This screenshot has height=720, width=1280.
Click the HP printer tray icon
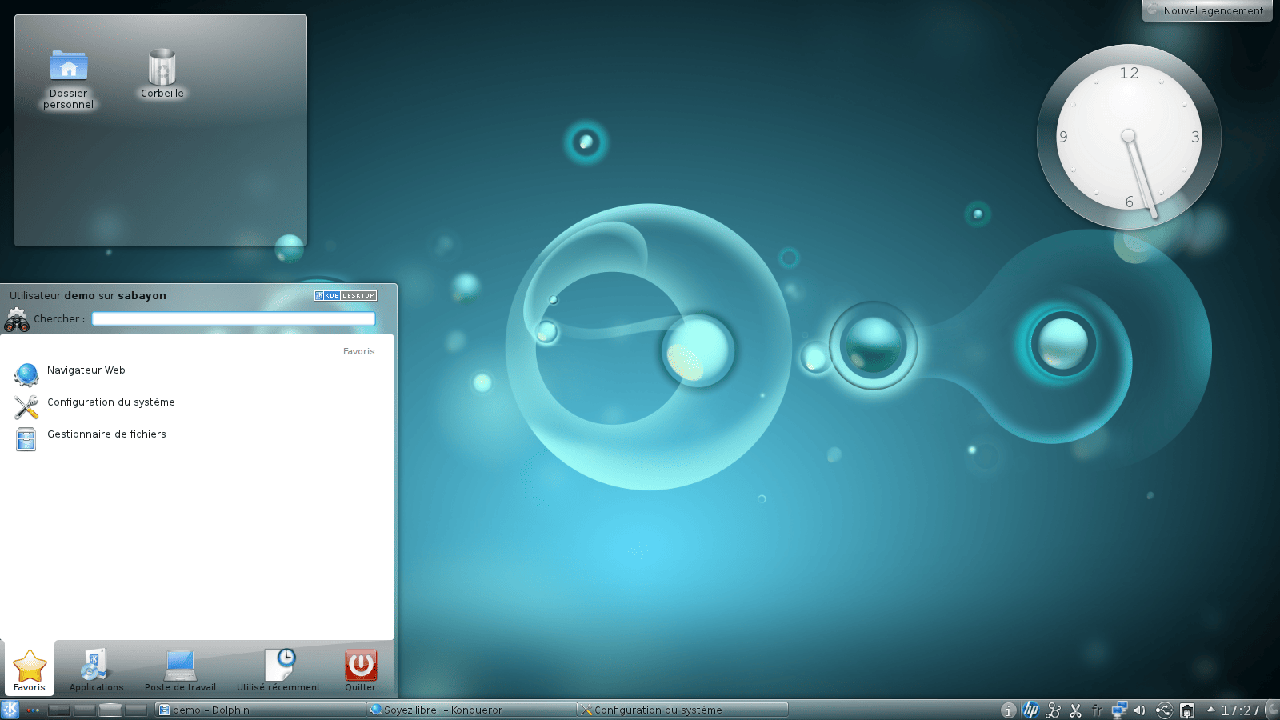1031,710
